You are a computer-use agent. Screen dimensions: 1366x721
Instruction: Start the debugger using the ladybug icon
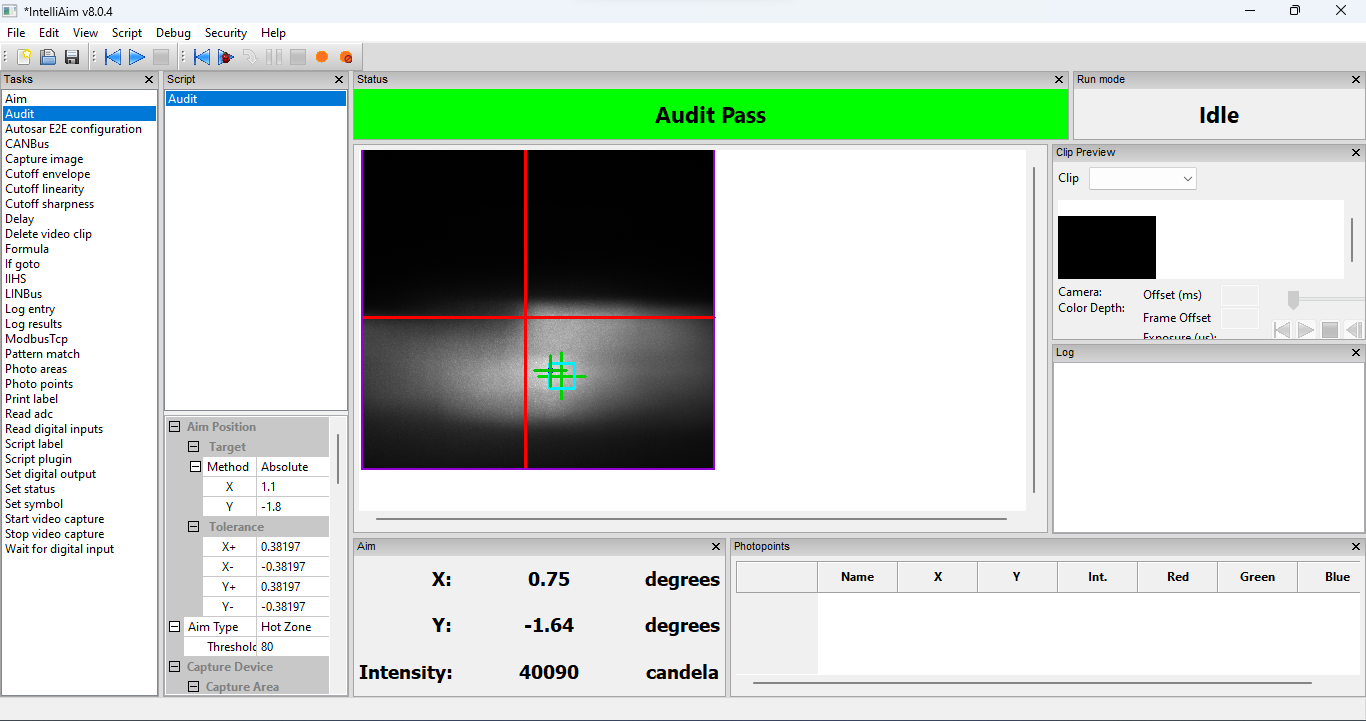(225, 57)
